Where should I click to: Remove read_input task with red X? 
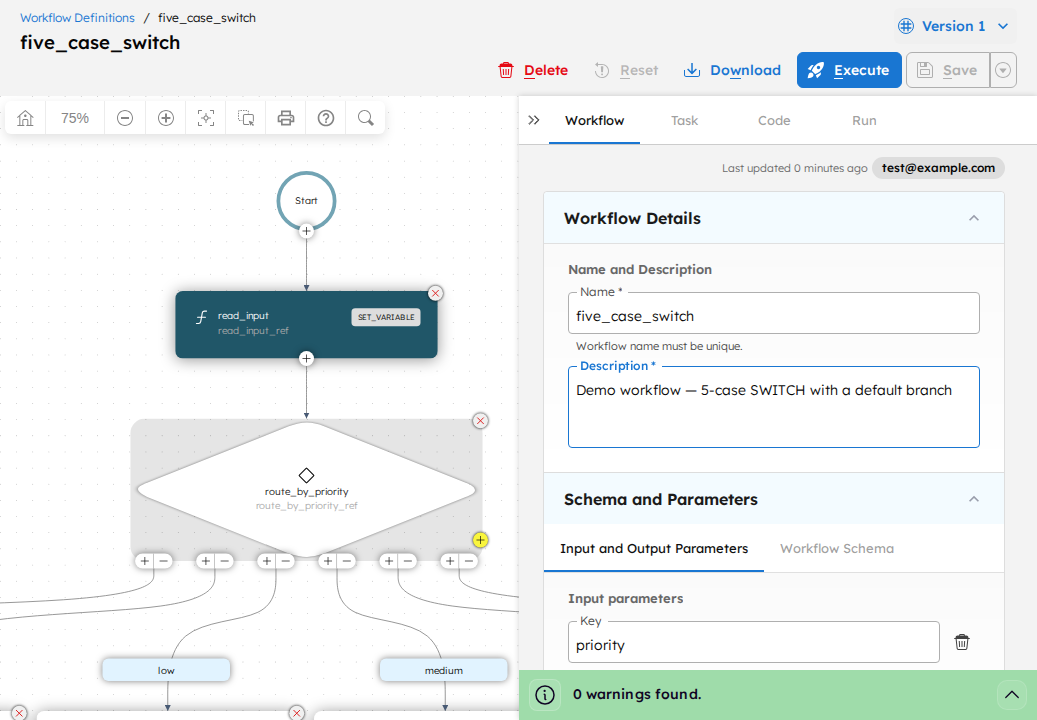point(435,293)
